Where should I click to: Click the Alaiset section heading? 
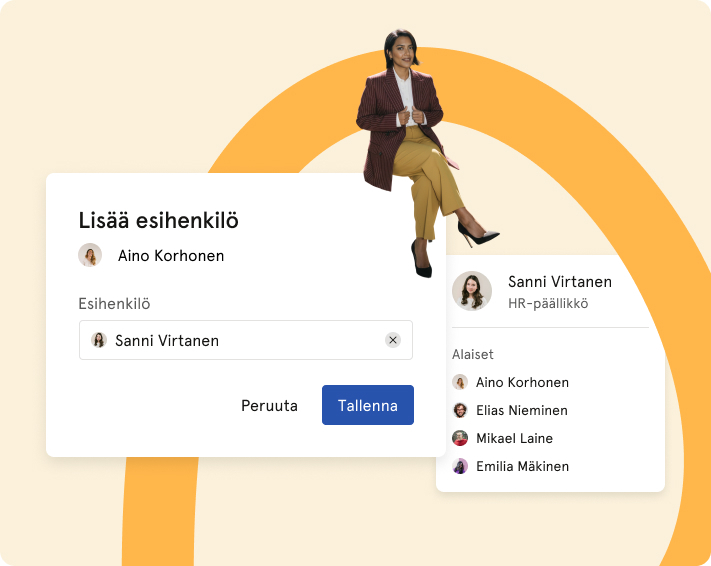point(473,354)
